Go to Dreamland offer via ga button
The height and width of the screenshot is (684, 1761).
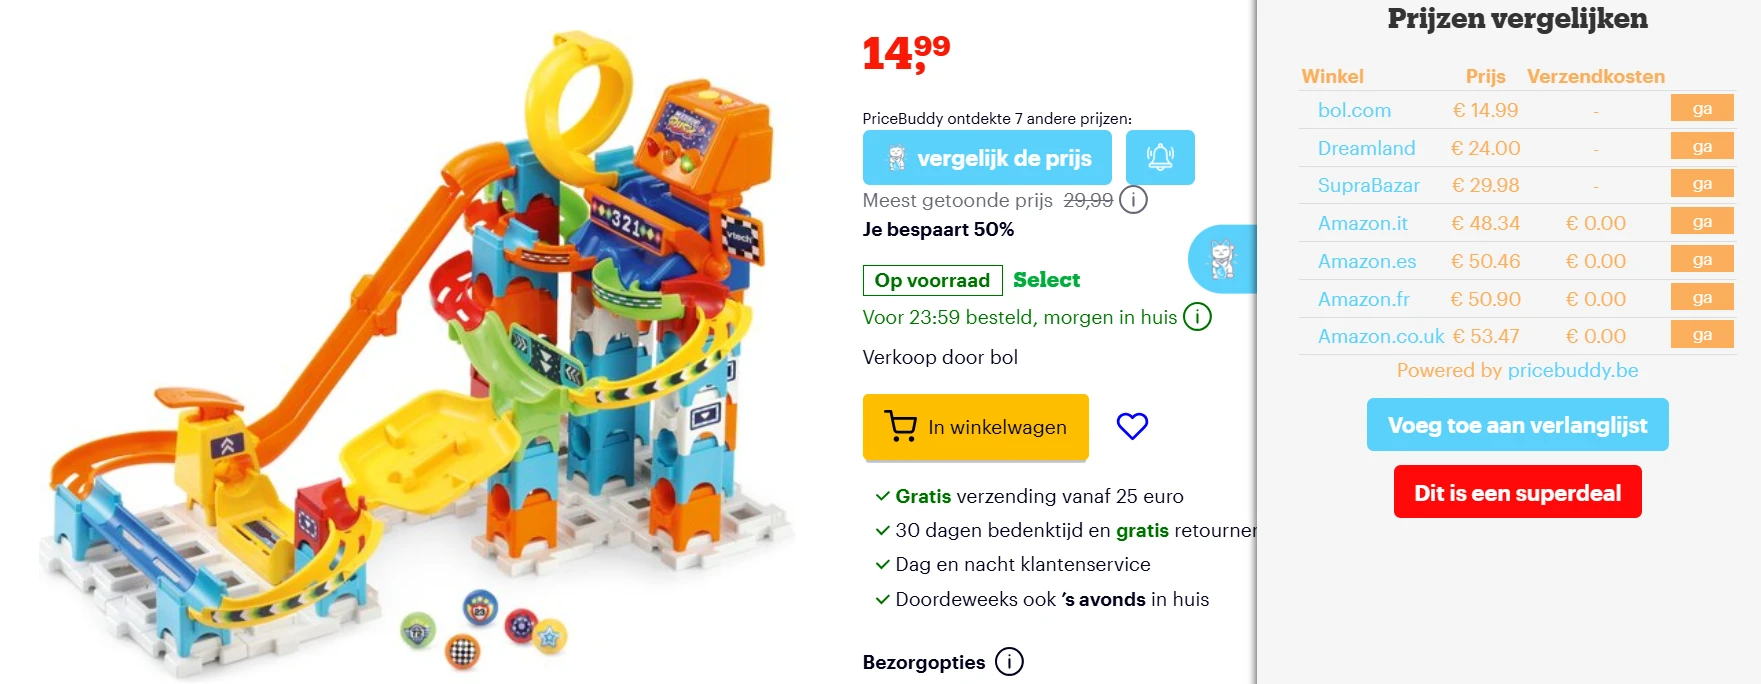[x=1702, y=146]
